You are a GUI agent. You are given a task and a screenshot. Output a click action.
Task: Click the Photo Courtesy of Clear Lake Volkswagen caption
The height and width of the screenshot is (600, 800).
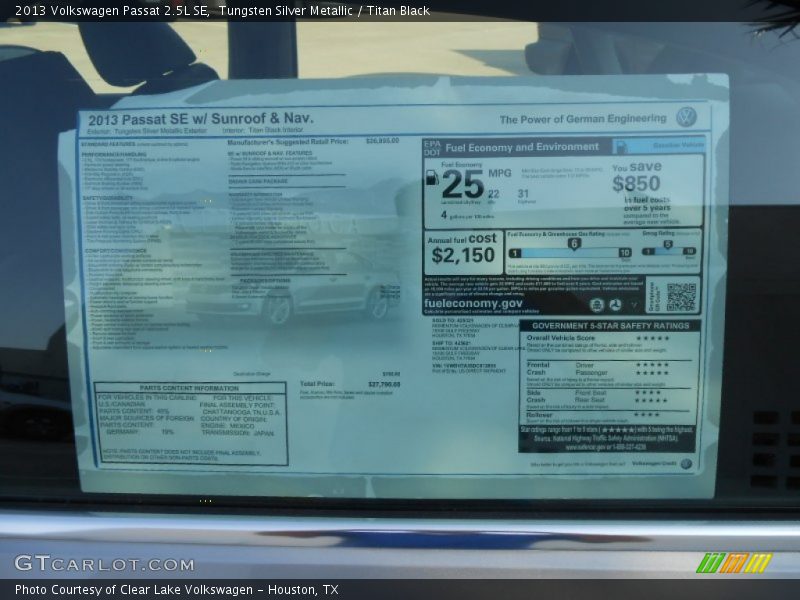tap(177, 590)
